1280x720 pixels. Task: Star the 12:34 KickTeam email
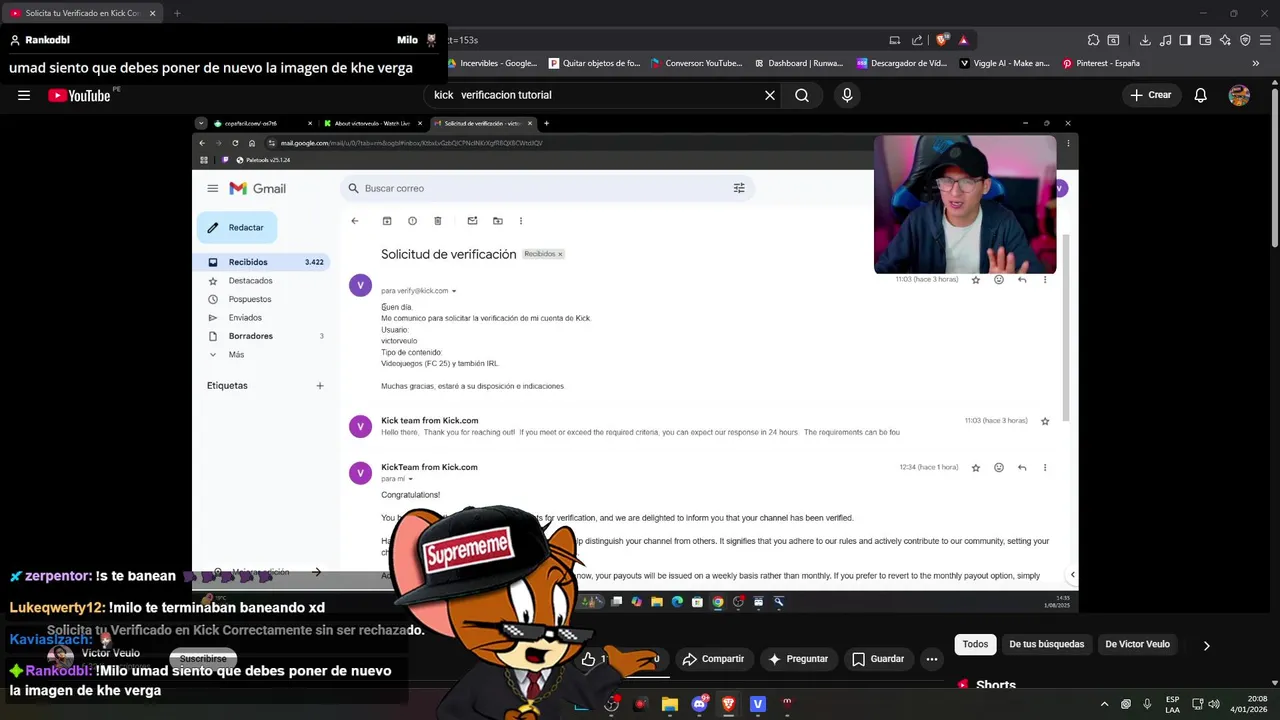coord(976,467)
